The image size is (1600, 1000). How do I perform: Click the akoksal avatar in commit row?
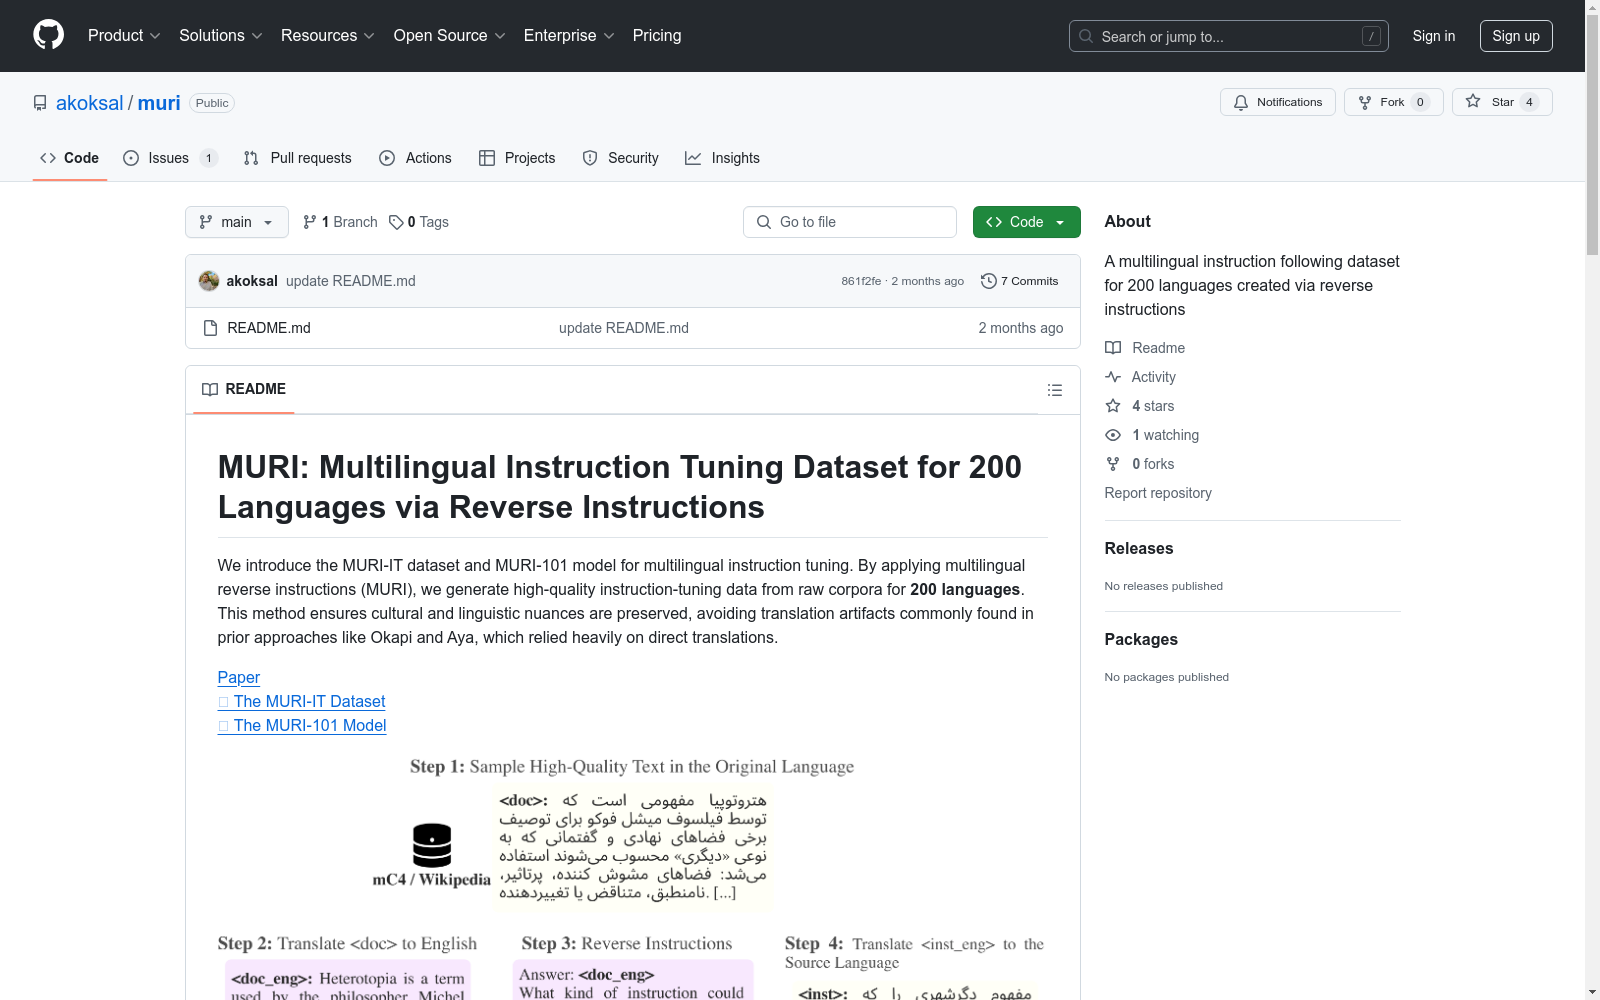209,281
